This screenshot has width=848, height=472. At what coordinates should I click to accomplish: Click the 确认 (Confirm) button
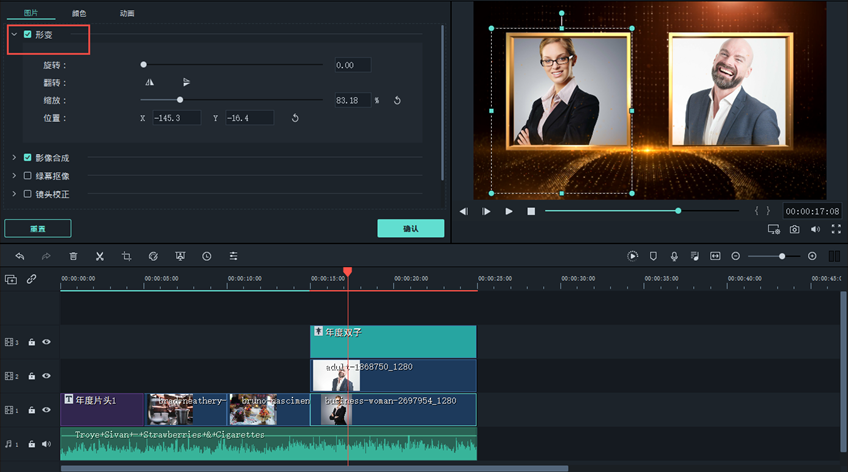click(x=410, y=228)
